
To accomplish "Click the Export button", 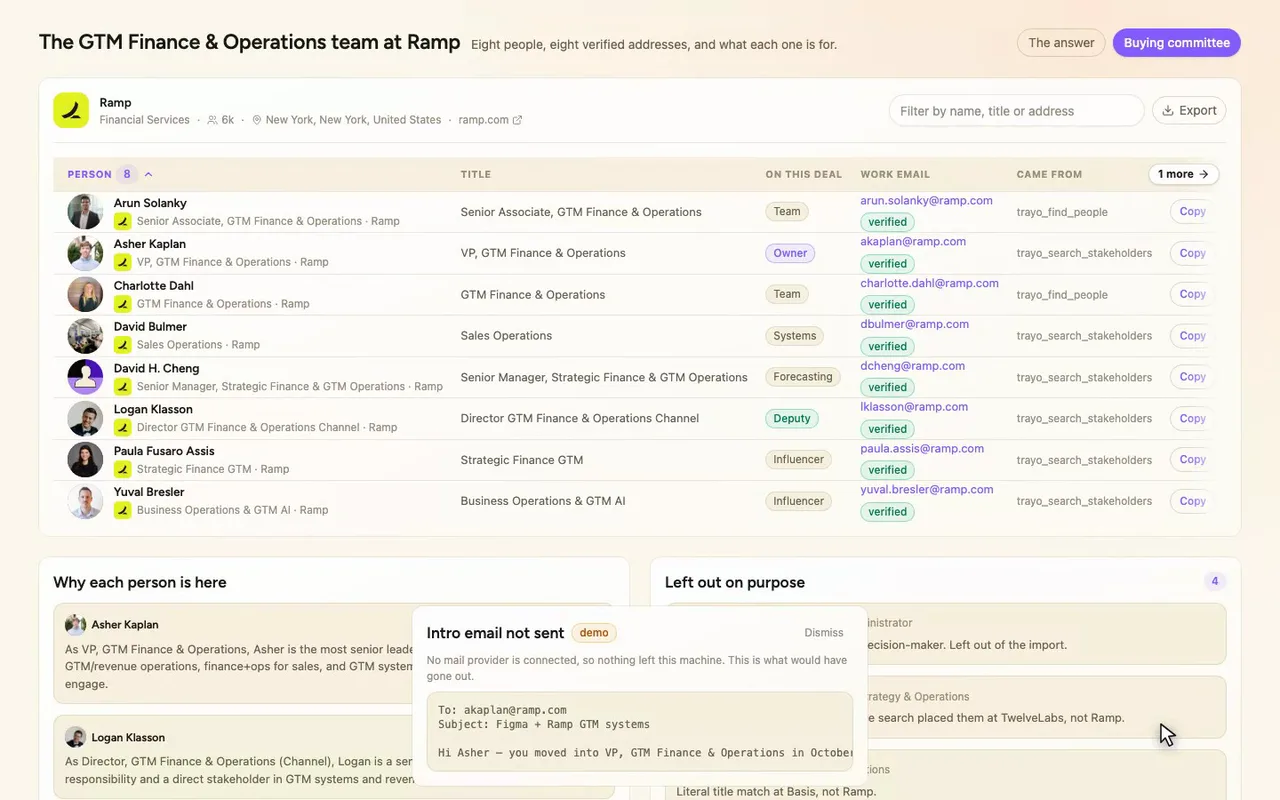I will (x=1189, y=111).
